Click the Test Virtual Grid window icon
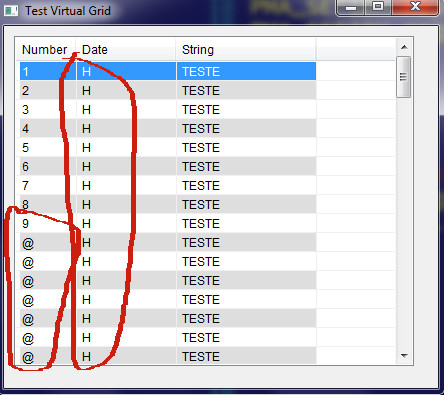Viewport: 444px width, 395px height. pos(11,11)
